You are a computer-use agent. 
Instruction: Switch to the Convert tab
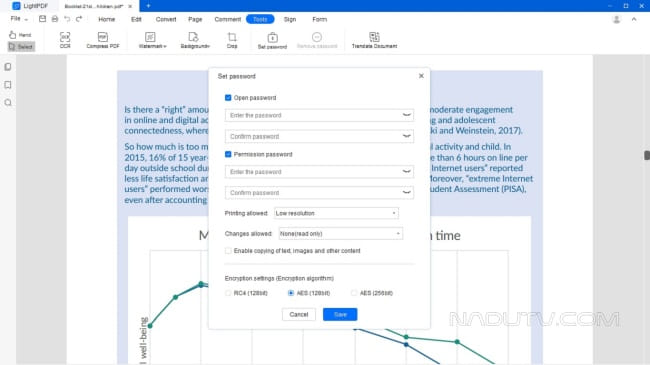click(x=166, y=19)
